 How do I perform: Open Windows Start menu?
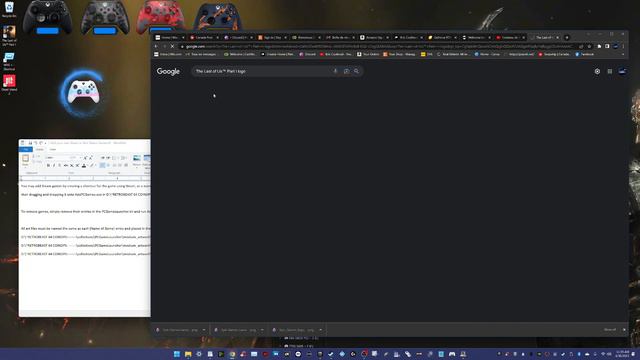click(x=177, y=354)
